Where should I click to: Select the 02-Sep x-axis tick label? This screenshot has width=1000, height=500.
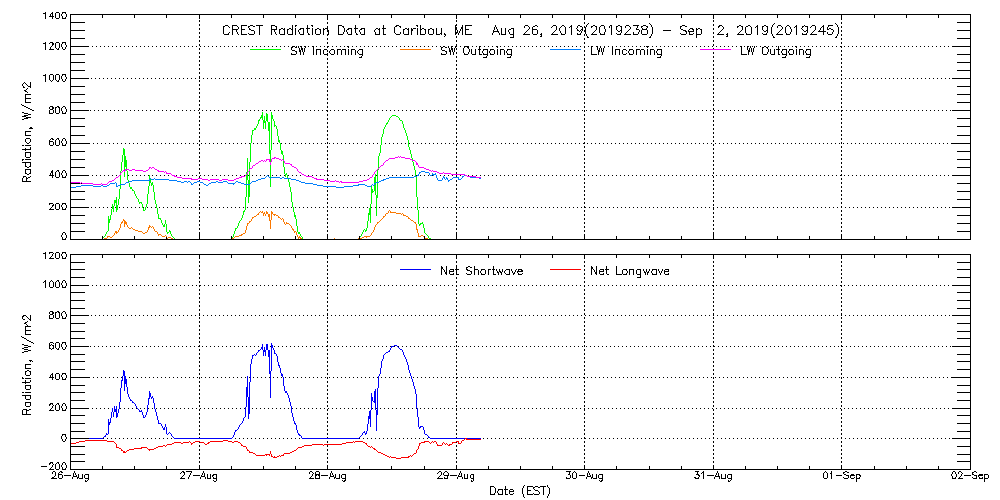point(969,477)
